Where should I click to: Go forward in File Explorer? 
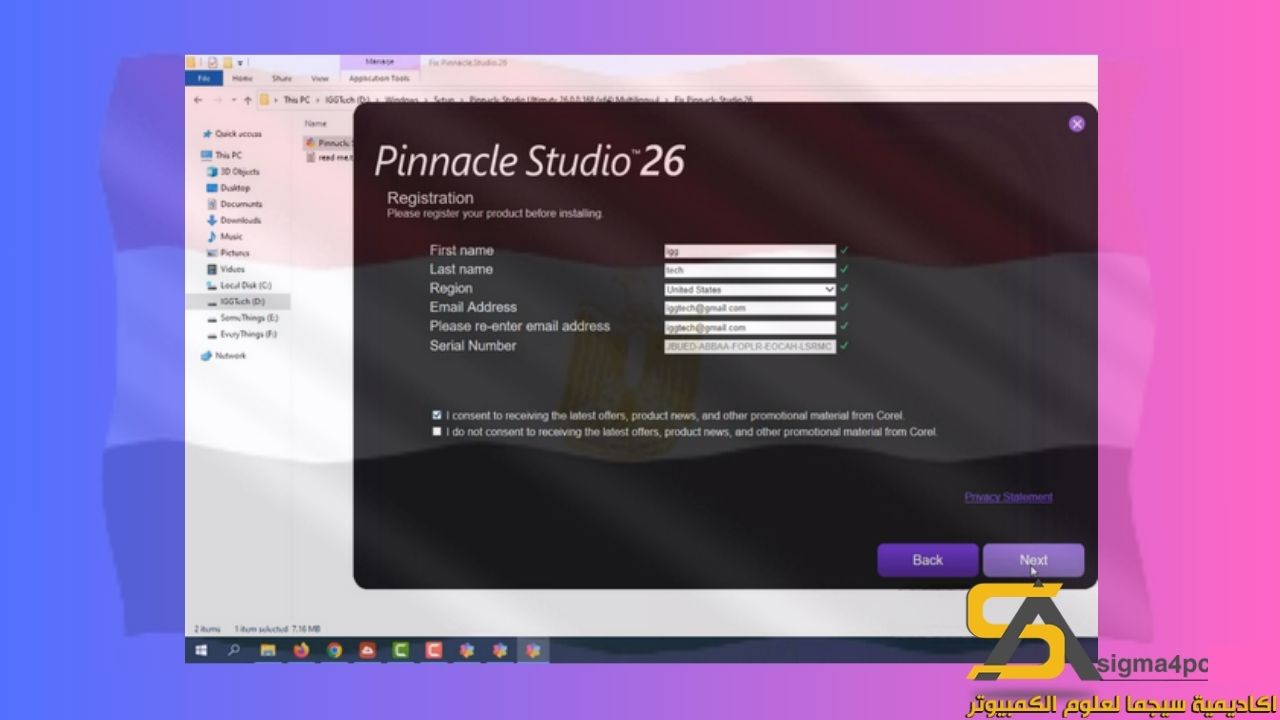[x=216, y=100]
